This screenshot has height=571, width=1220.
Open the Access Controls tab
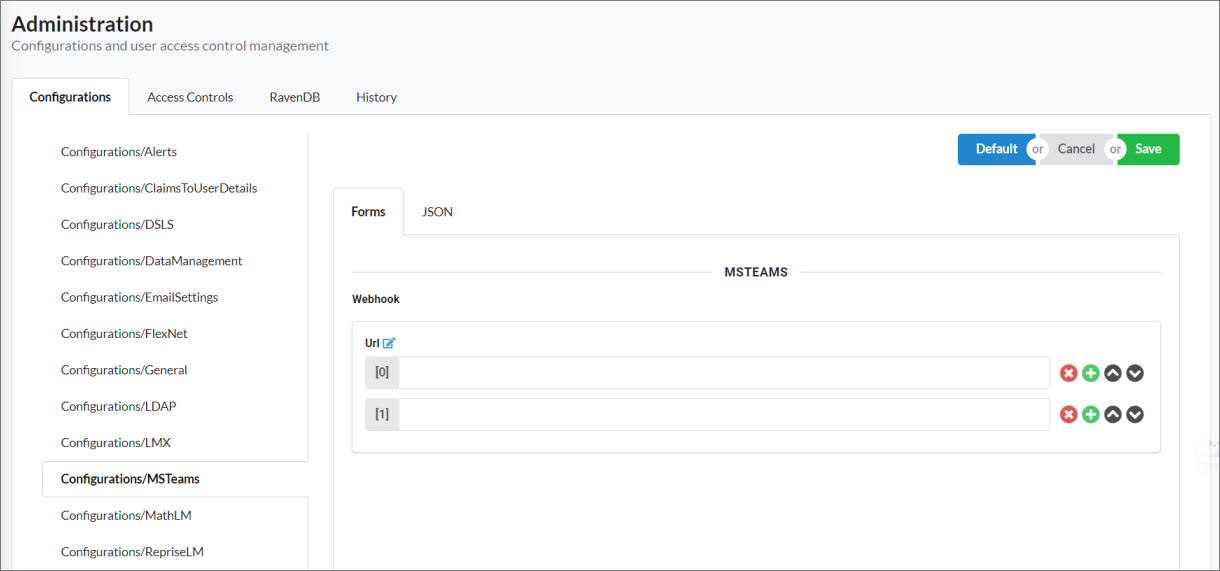(190, 97)
